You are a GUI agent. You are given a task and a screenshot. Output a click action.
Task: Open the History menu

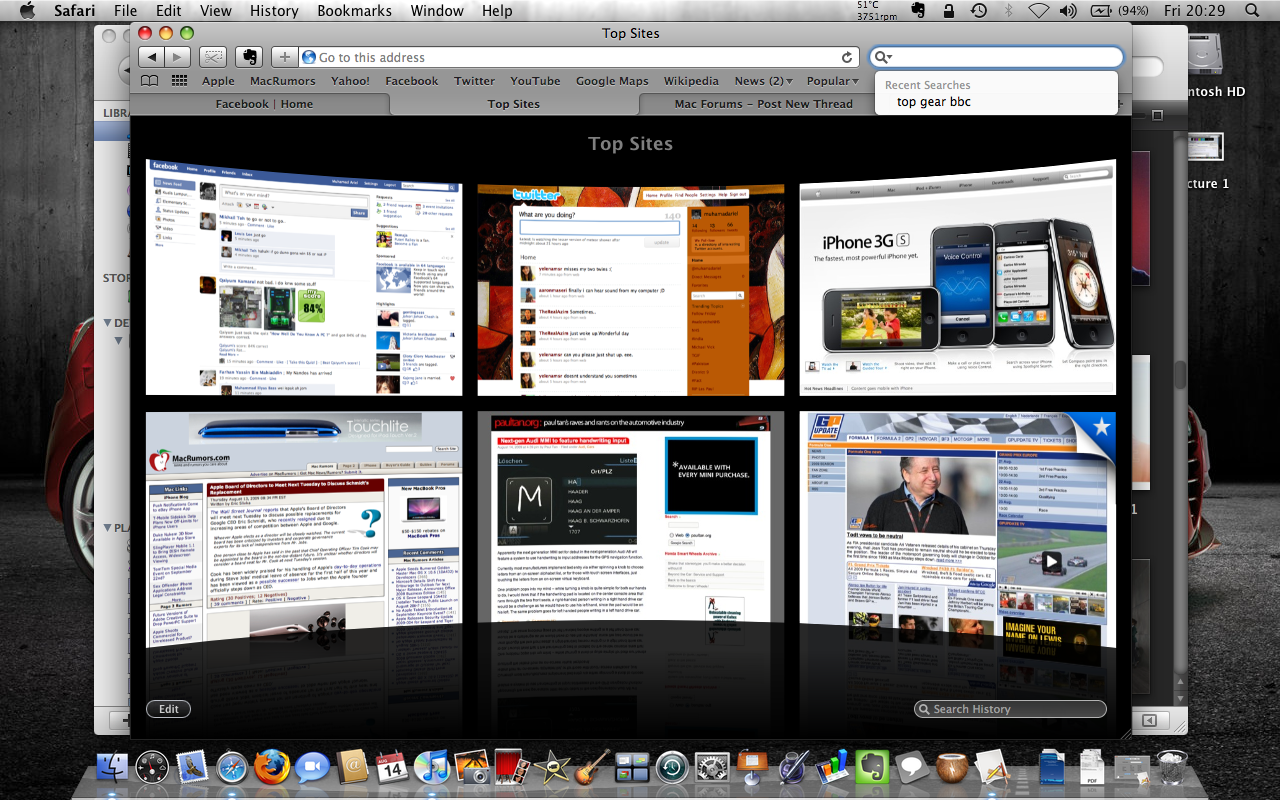[274, 11]
